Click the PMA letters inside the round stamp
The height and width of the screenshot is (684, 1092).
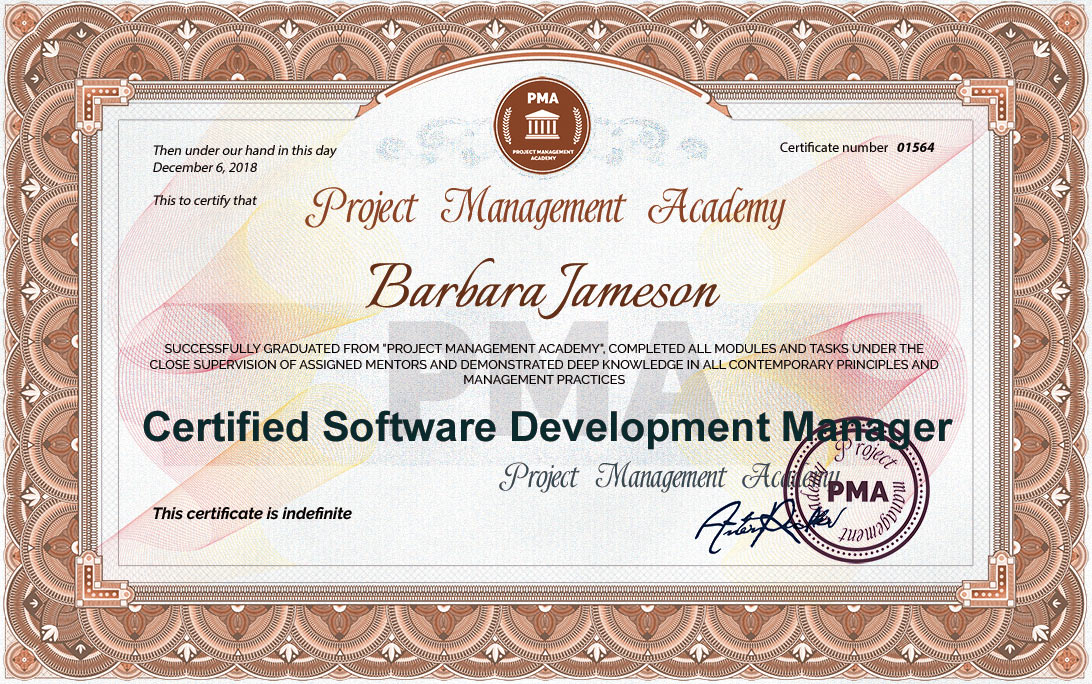(x=858, y=491)
